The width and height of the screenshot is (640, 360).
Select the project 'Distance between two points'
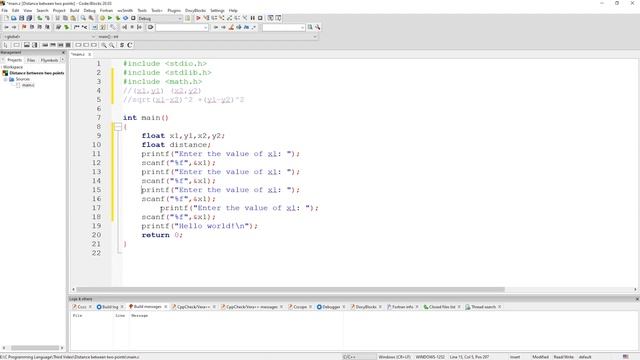[37, 73]
